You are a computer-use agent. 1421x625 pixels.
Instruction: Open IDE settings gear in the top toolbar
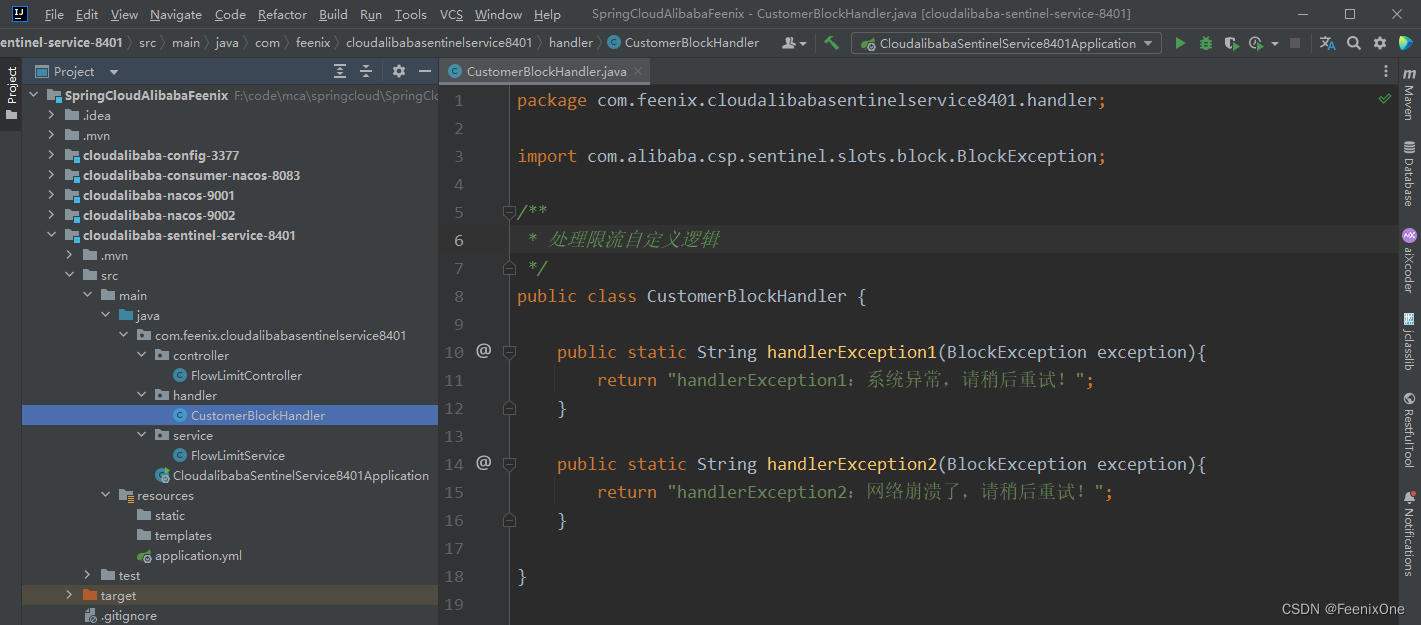1380,43
